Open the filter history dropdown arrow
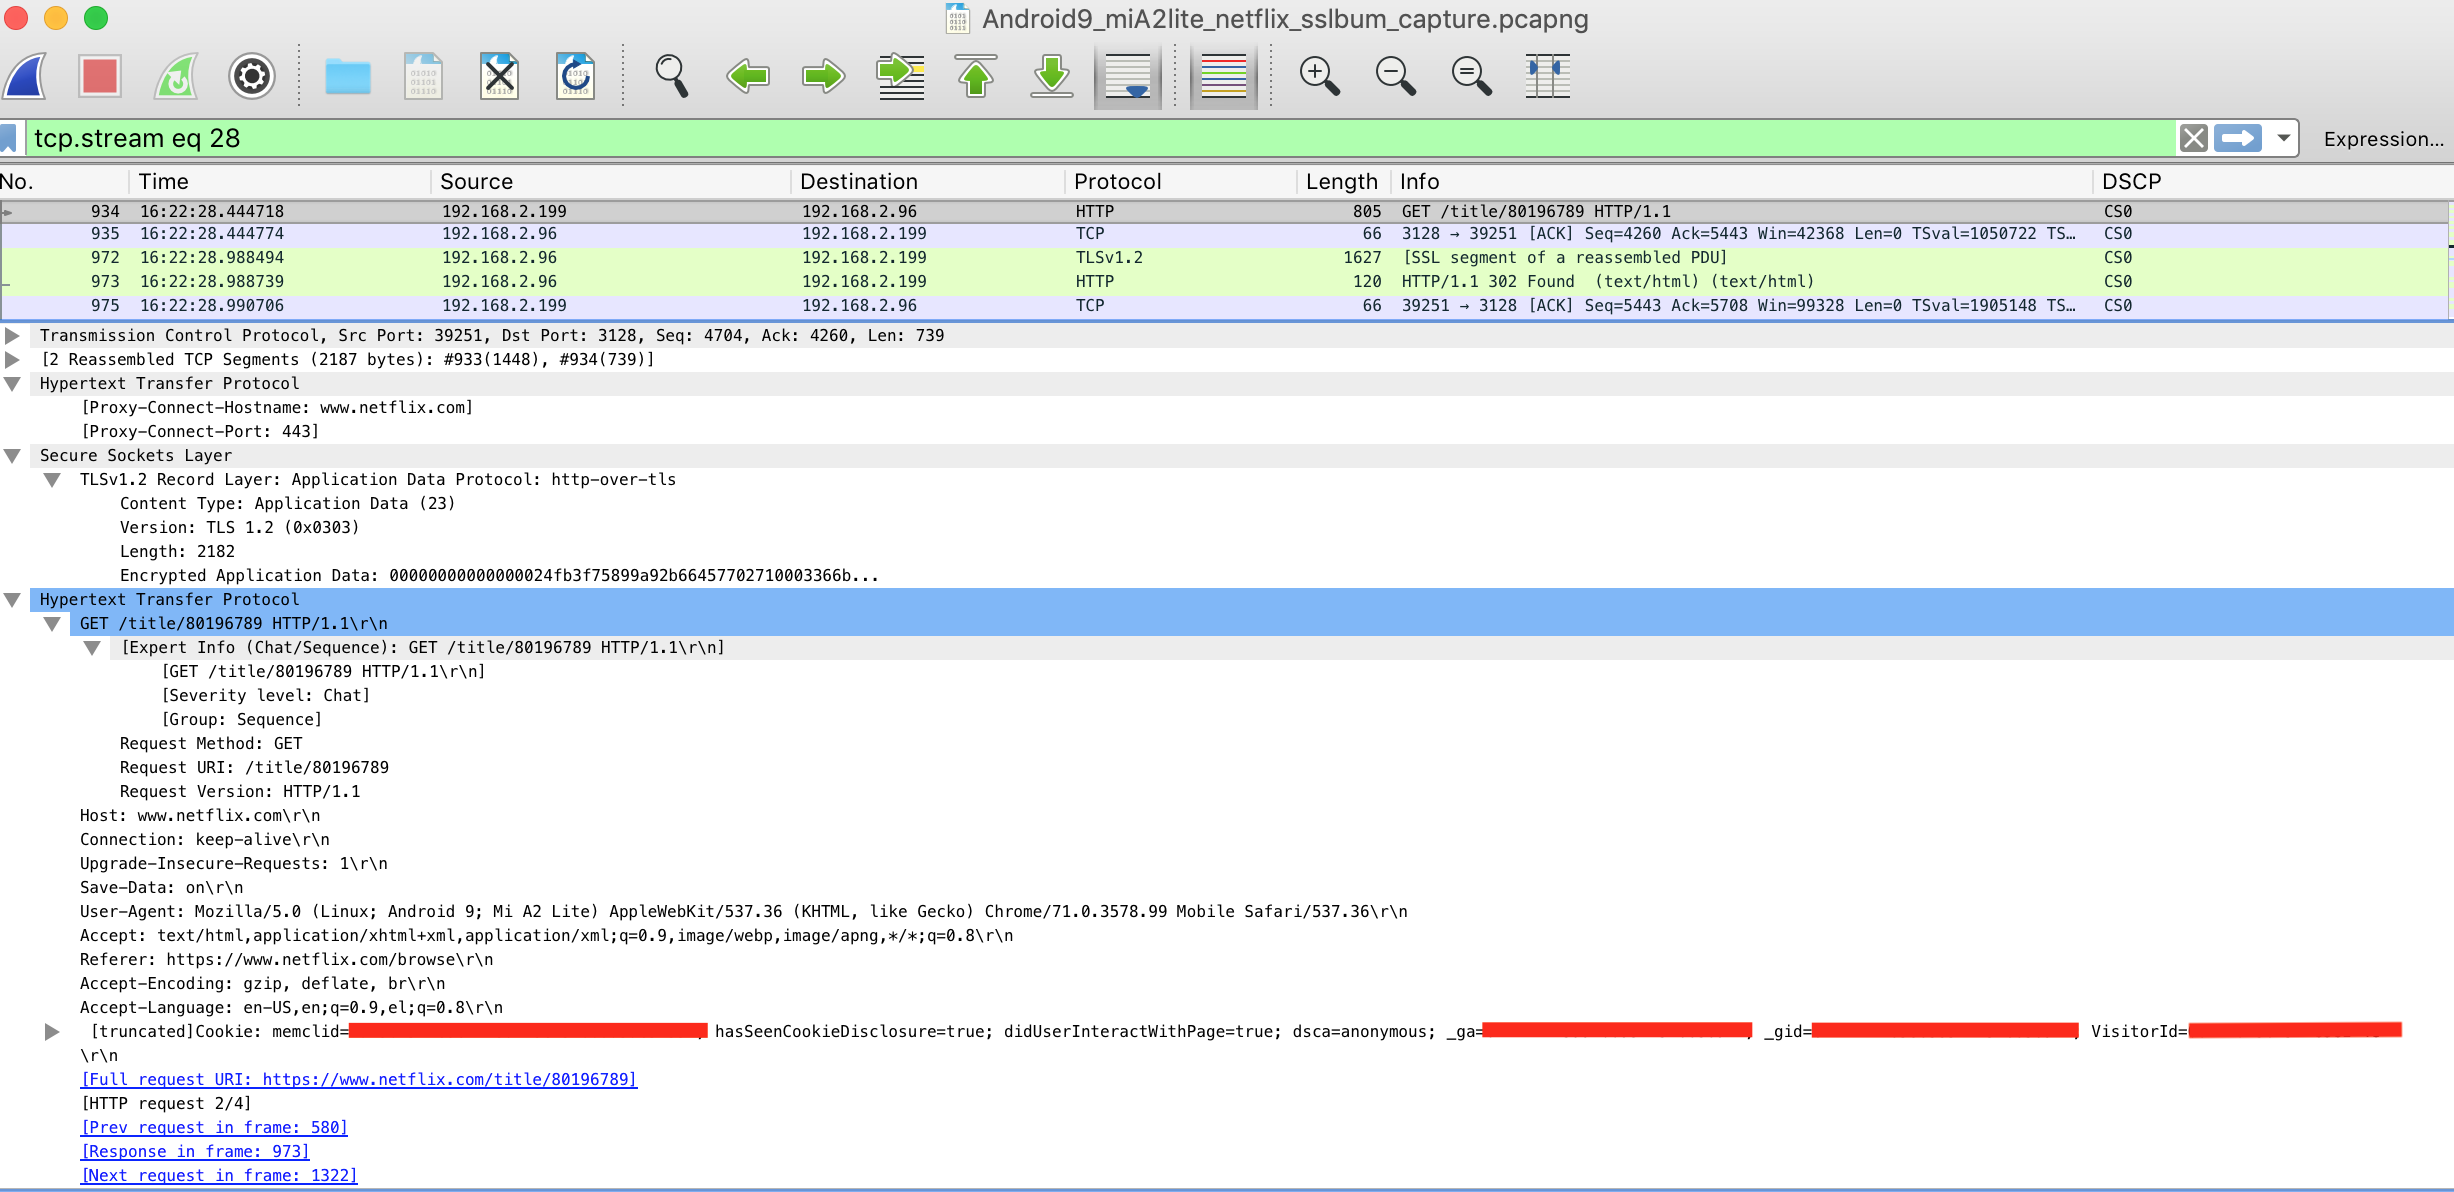The width and height of the screenshot is (2454, 1192). coord(2284,138)
